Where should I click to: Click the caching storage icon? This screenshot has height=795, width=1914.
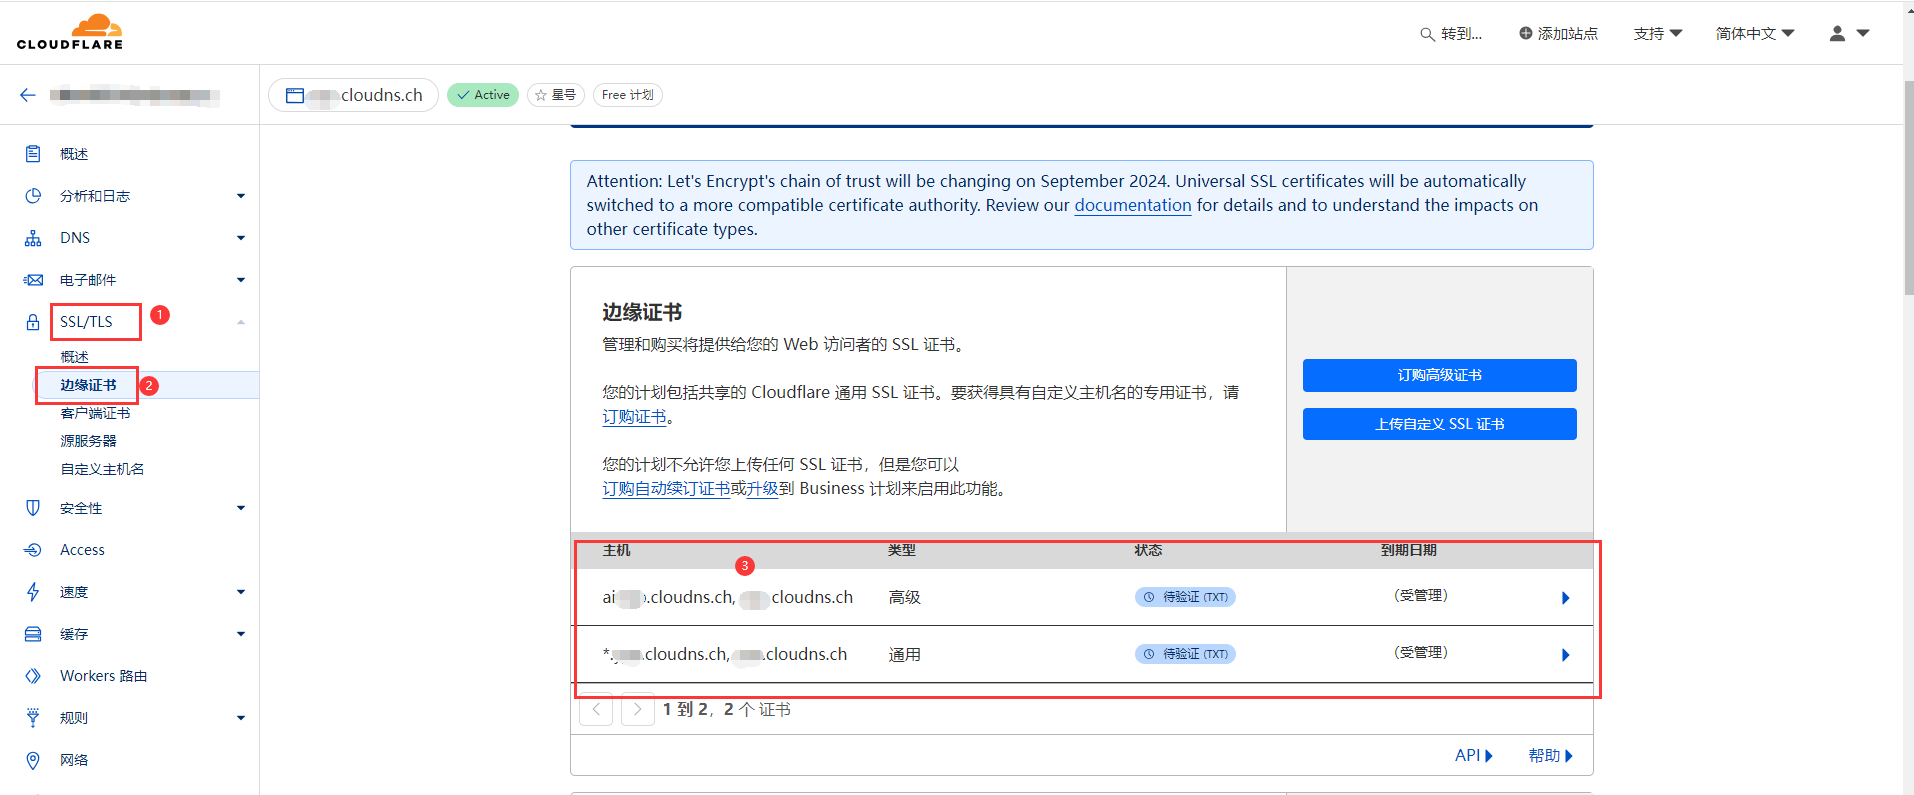point(33,634)
